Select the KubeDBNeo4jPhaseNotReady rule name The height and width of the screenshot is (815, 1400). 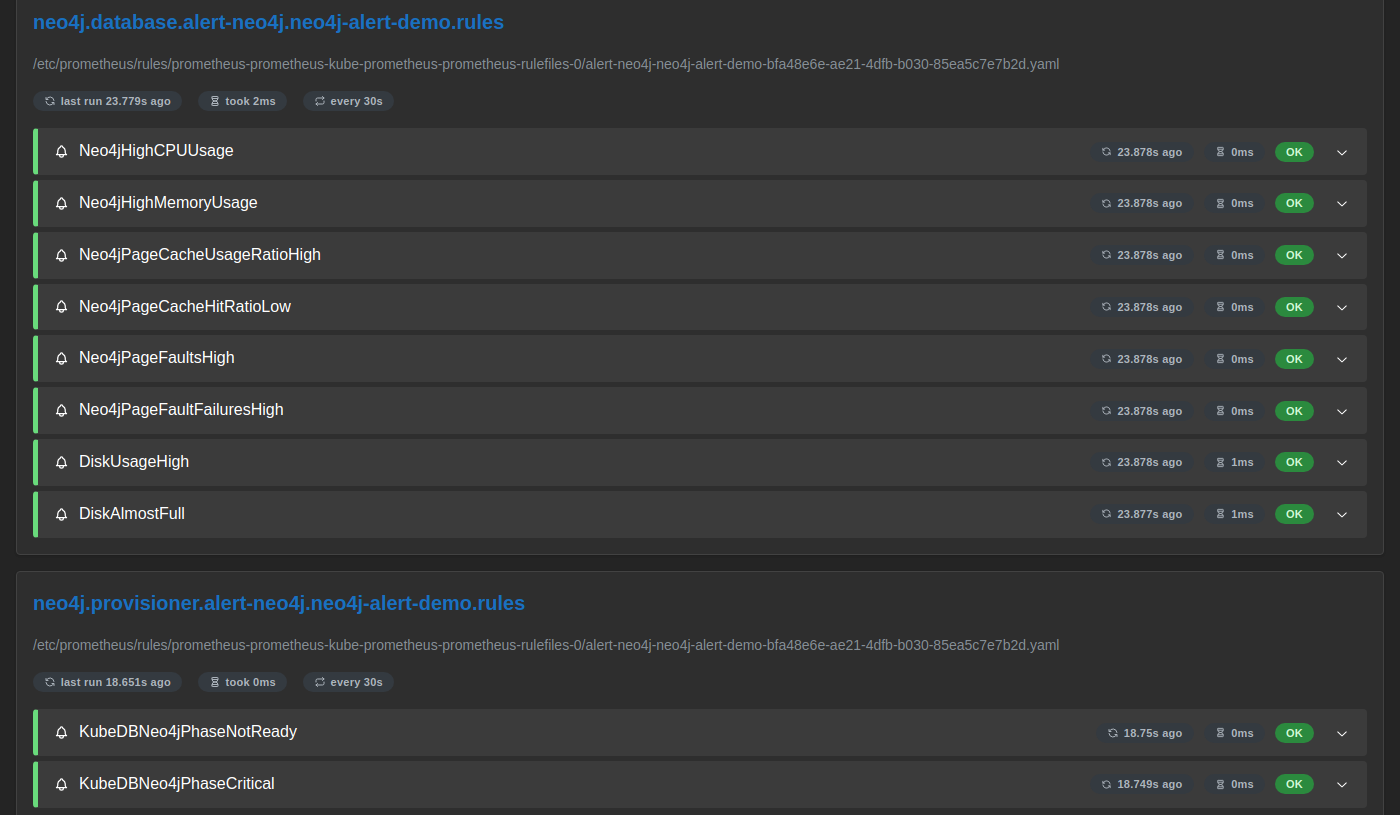(x=188, y=732)
